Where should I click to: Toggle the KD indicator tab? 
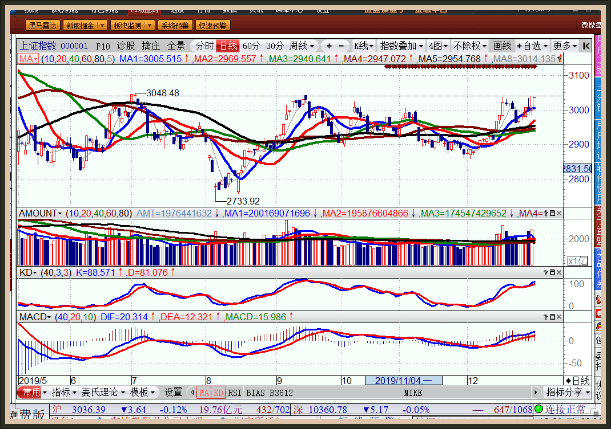pos(219,393)
